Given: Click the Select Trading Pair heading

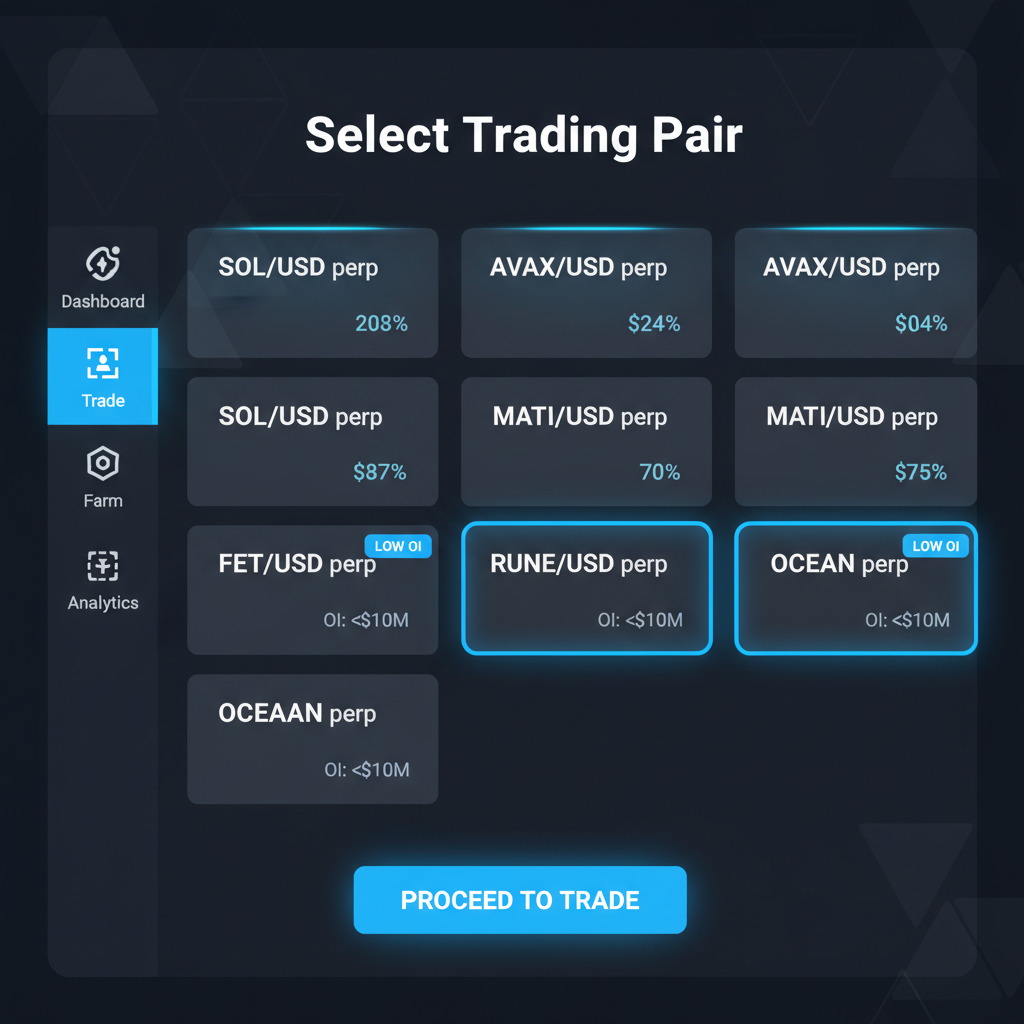Looking at the screenshot, I should pos(524,134).
